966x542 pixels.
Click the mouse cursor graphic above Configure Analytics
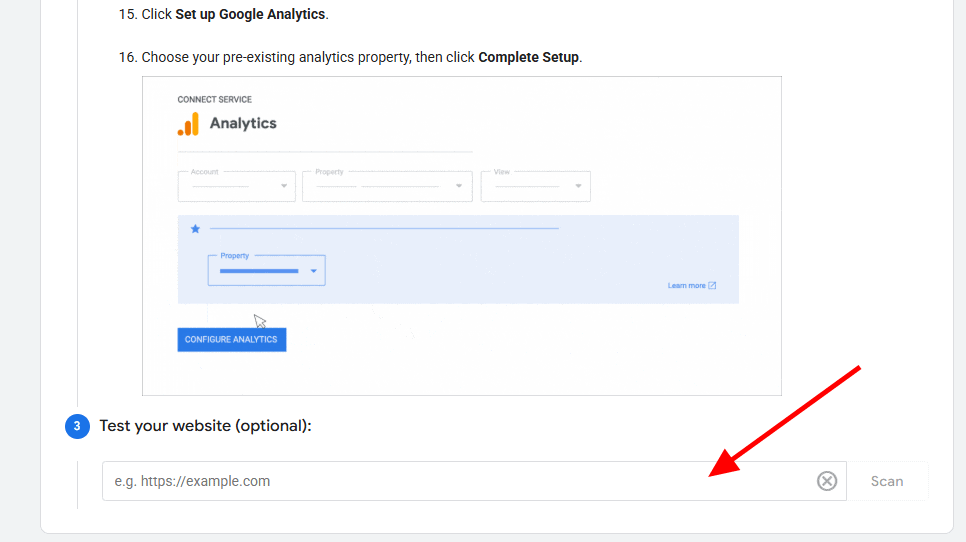tap(260, 321)
